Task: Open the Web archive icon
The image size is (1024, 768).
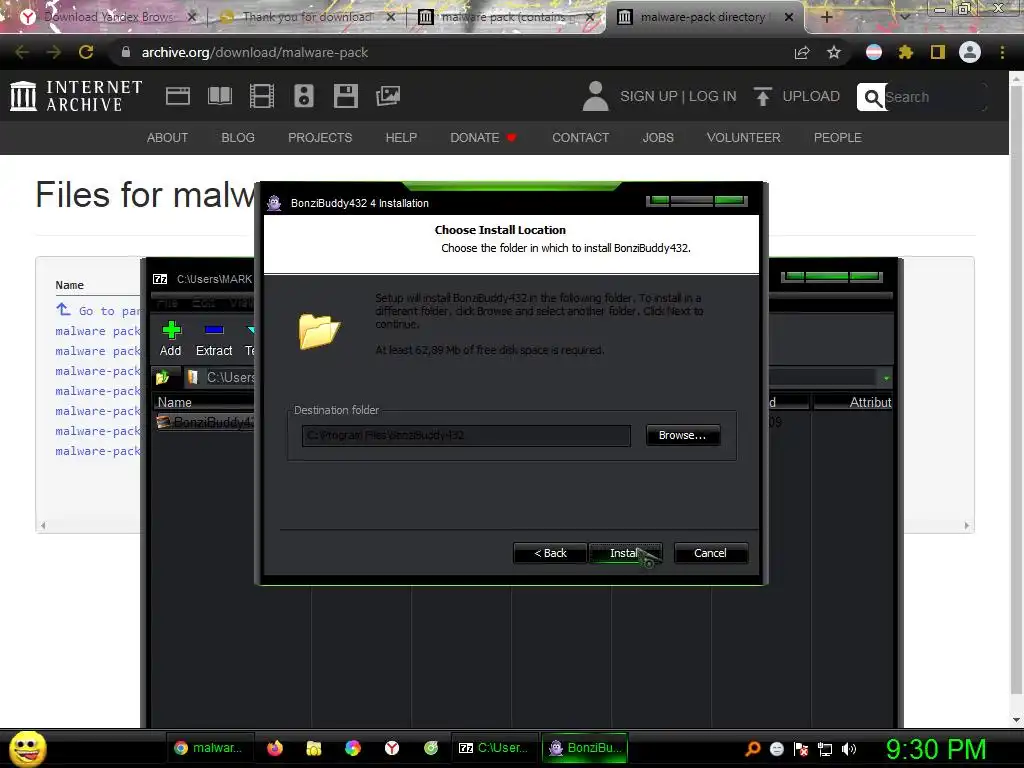Action: (x=178, y=96)
